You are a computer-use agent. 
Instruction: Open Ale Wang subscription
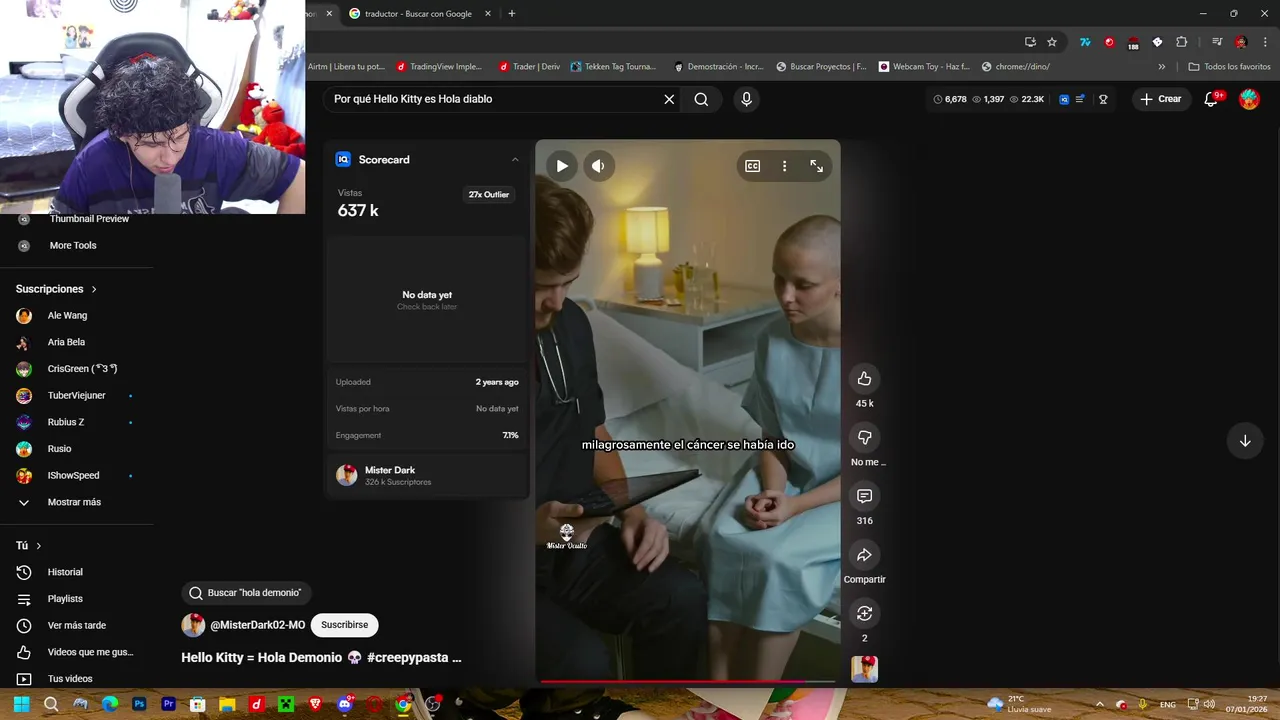[x=67, y=315]
